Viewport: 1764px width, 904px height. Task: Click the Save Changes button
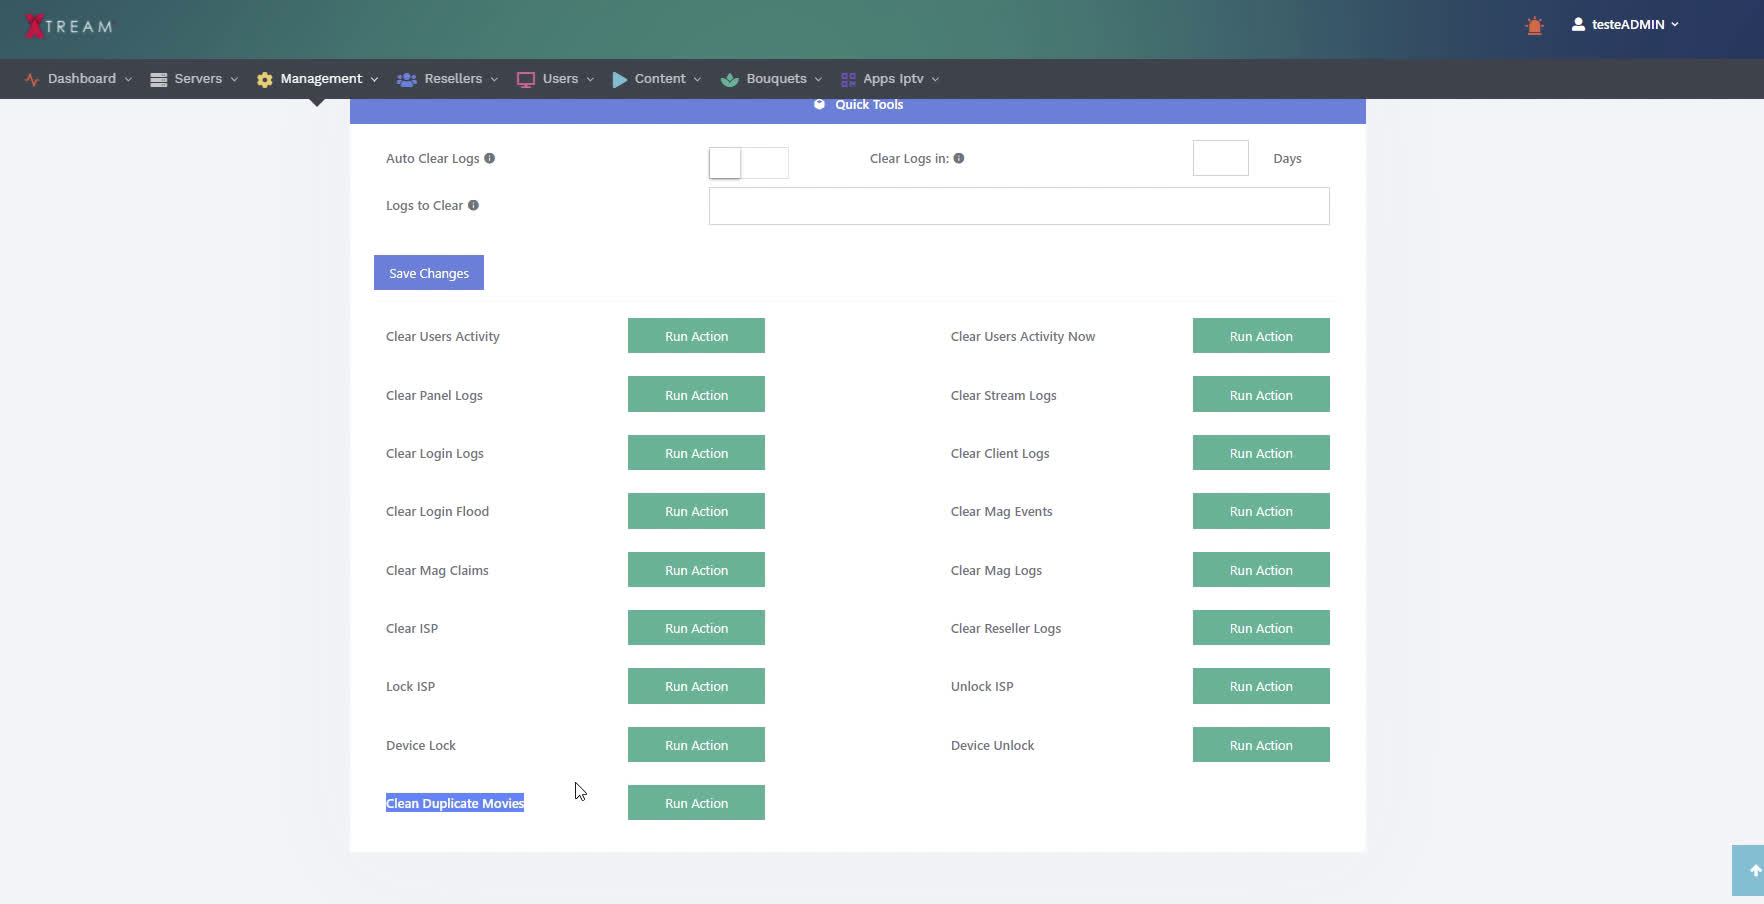coord(428,273)
